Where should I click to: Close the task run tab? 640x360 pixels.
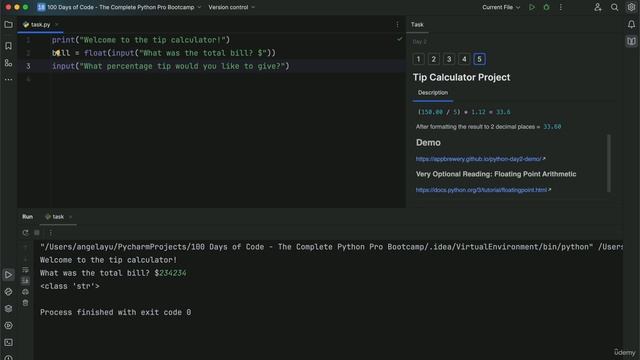pyautogui.click(x=71, y=217)
